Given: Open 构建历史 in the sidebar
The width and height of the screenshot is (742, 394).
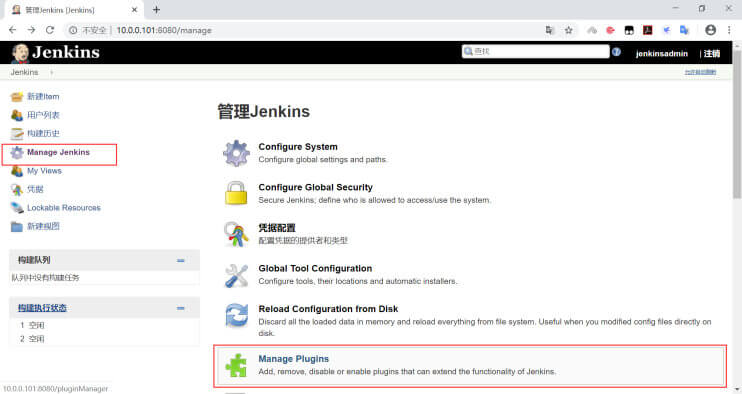Looking at the screenshot, I should tap(43, 133).
